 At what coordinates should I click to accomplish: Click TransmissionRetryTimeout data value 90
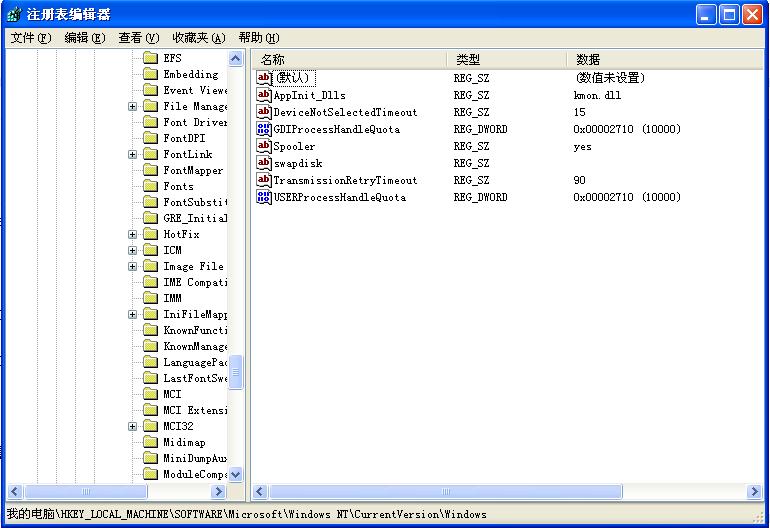579,180
